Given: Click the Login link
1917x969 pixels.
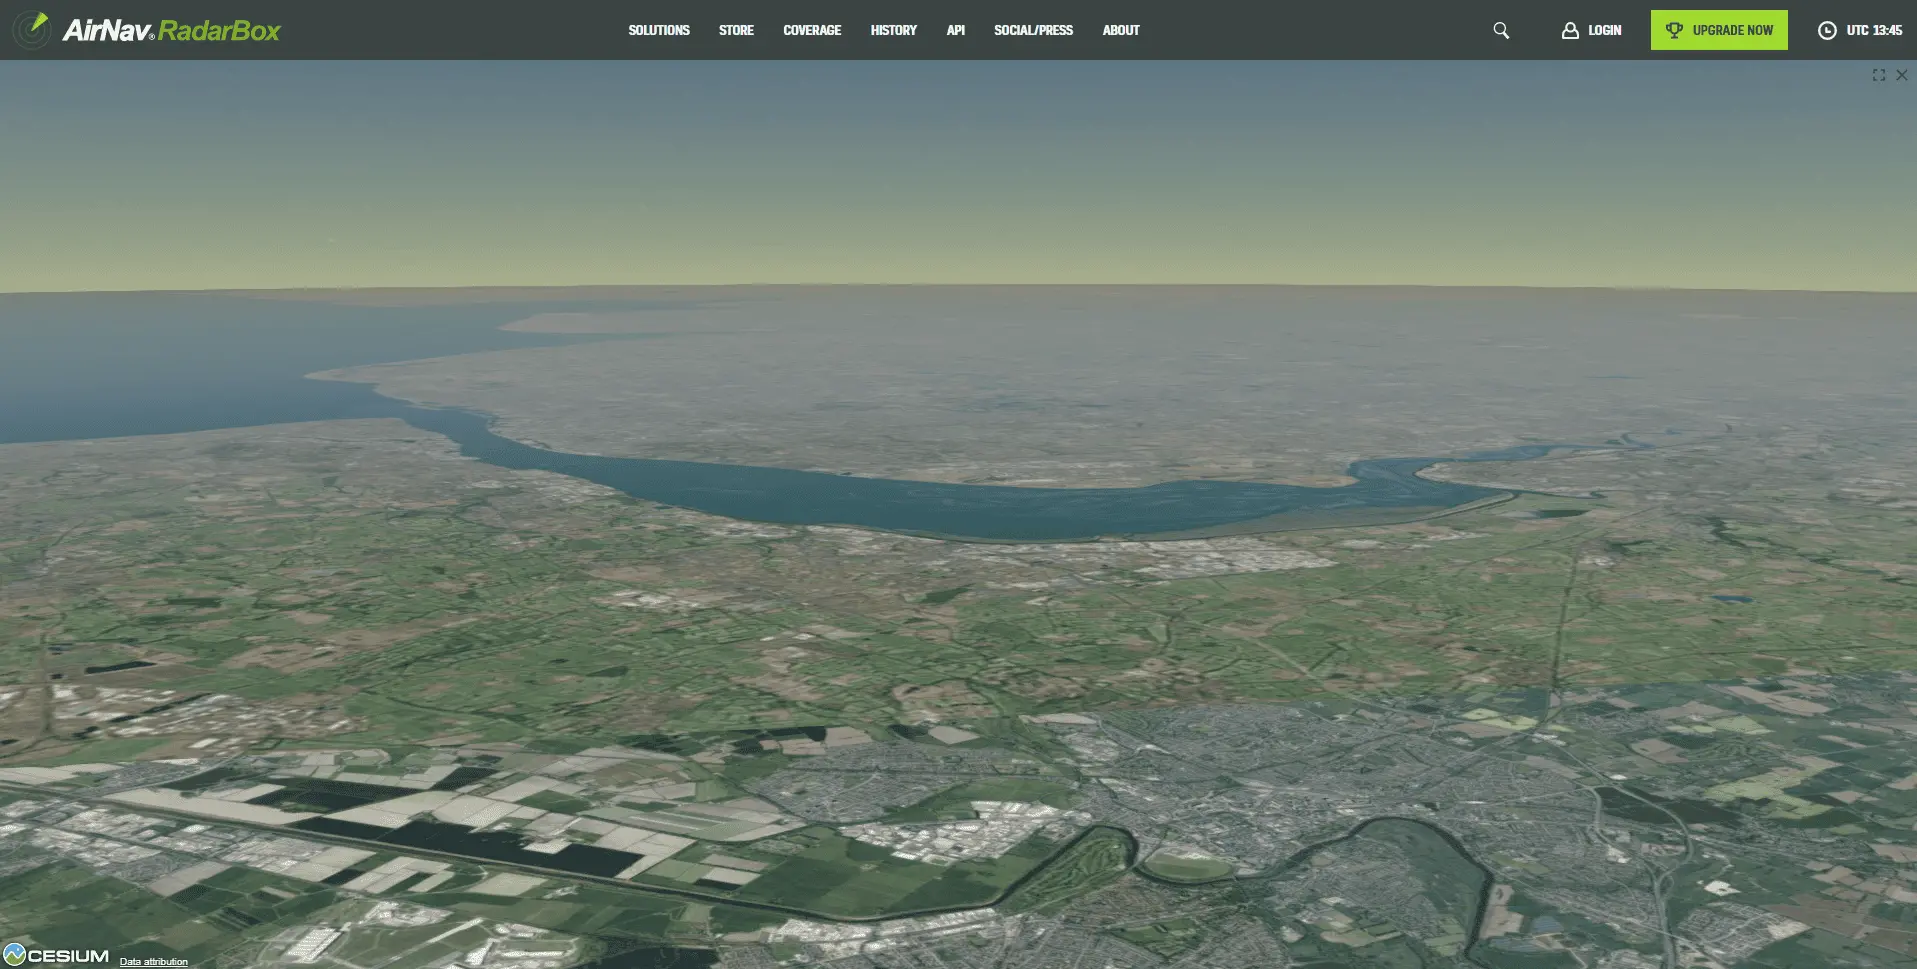Looking at the screenshot, I should pyautogui.click(x=1591, y=30).
